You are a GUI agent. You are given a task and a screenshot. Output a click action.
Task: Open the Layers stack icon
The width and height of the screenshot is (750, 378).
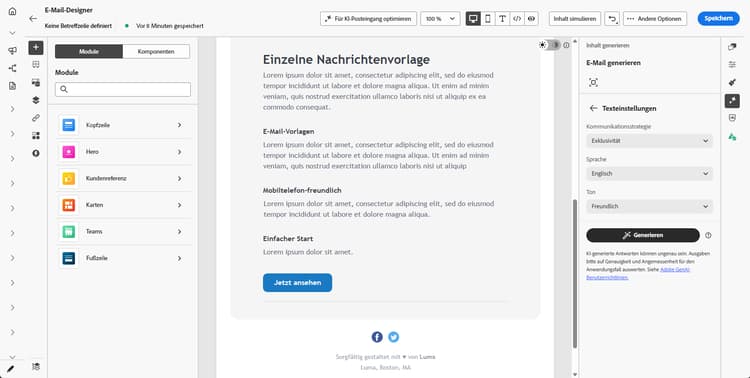coord(36,100)
